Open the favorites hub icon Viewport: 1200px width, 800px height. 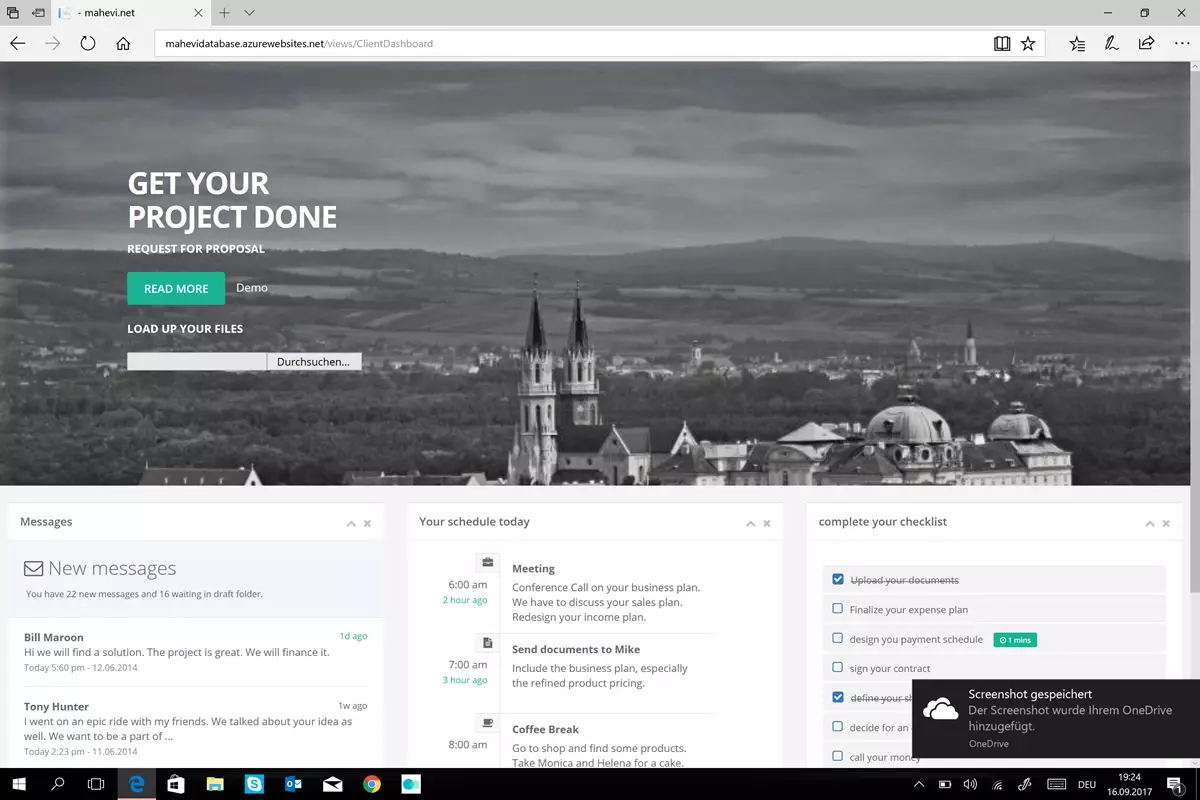pos(1077,44)
